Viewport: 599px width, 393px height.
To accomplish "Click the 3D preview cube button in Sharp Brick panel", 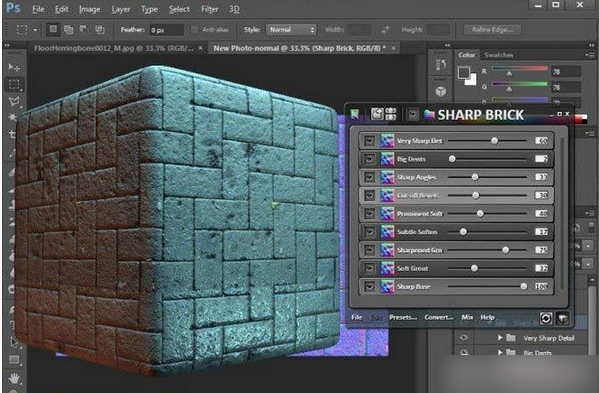I will (x=562, y=318).
